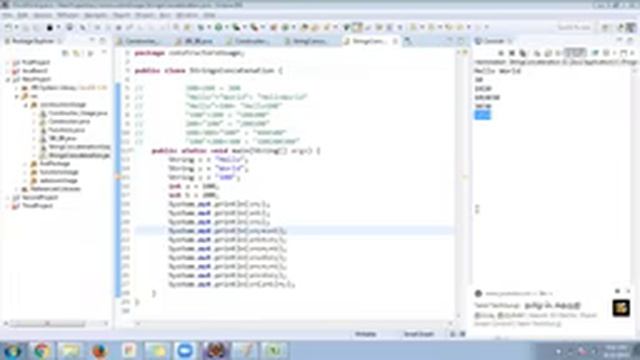Image resolution: width=640 pixels, height=360 pixels.
Task: Open the Debug icon dropdown arrow
Action: (x=209, y=27)
